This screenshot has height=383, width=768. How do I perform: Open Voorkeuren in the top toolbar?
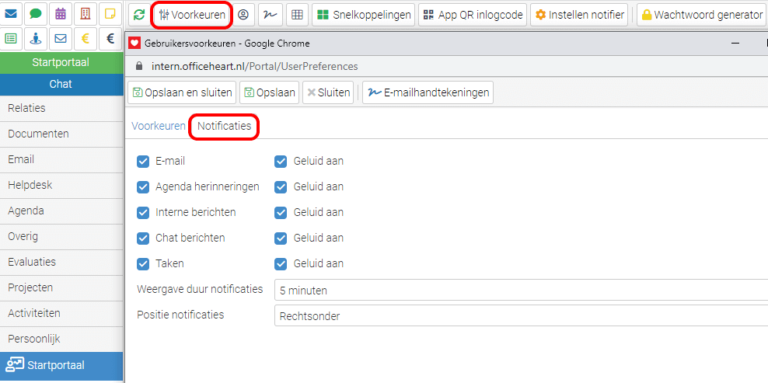click(192, 15)
